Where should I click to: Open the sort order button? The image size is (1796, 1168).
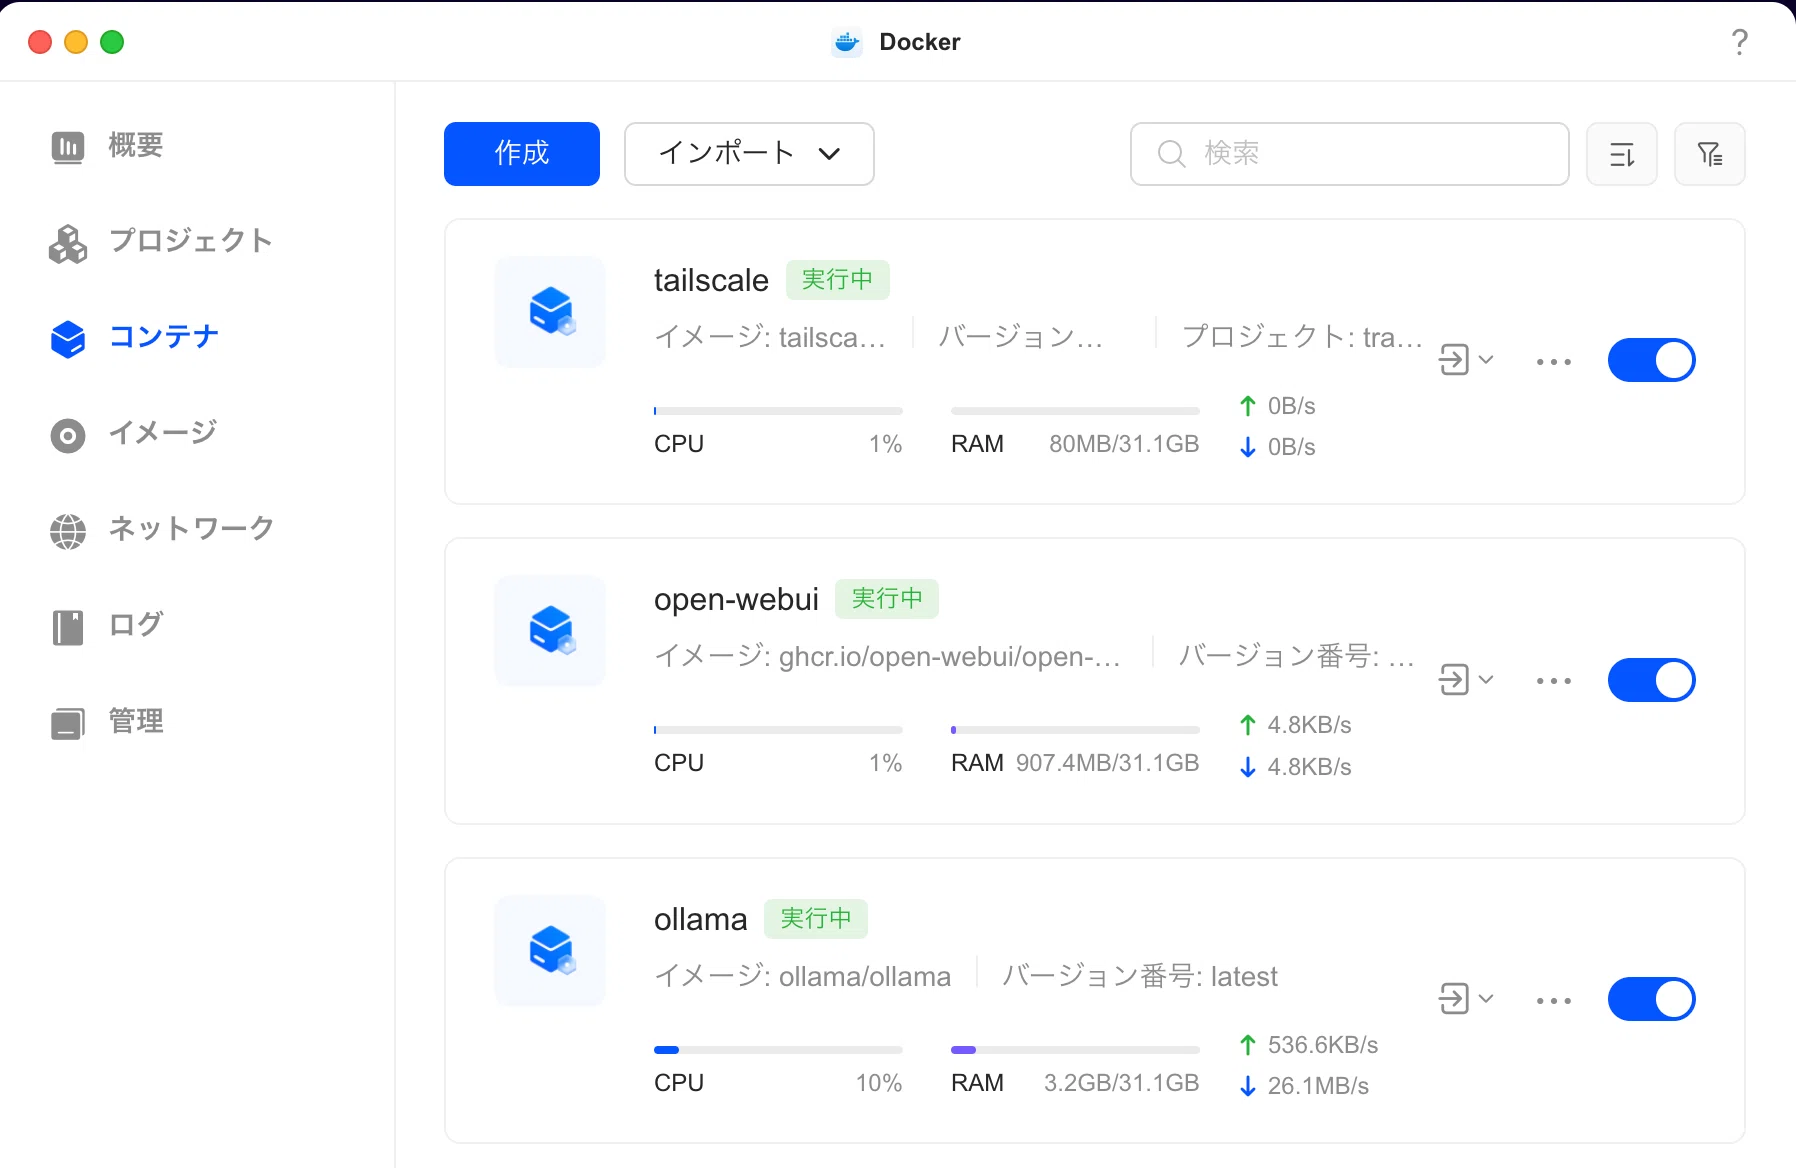(x=1622, y=154)
